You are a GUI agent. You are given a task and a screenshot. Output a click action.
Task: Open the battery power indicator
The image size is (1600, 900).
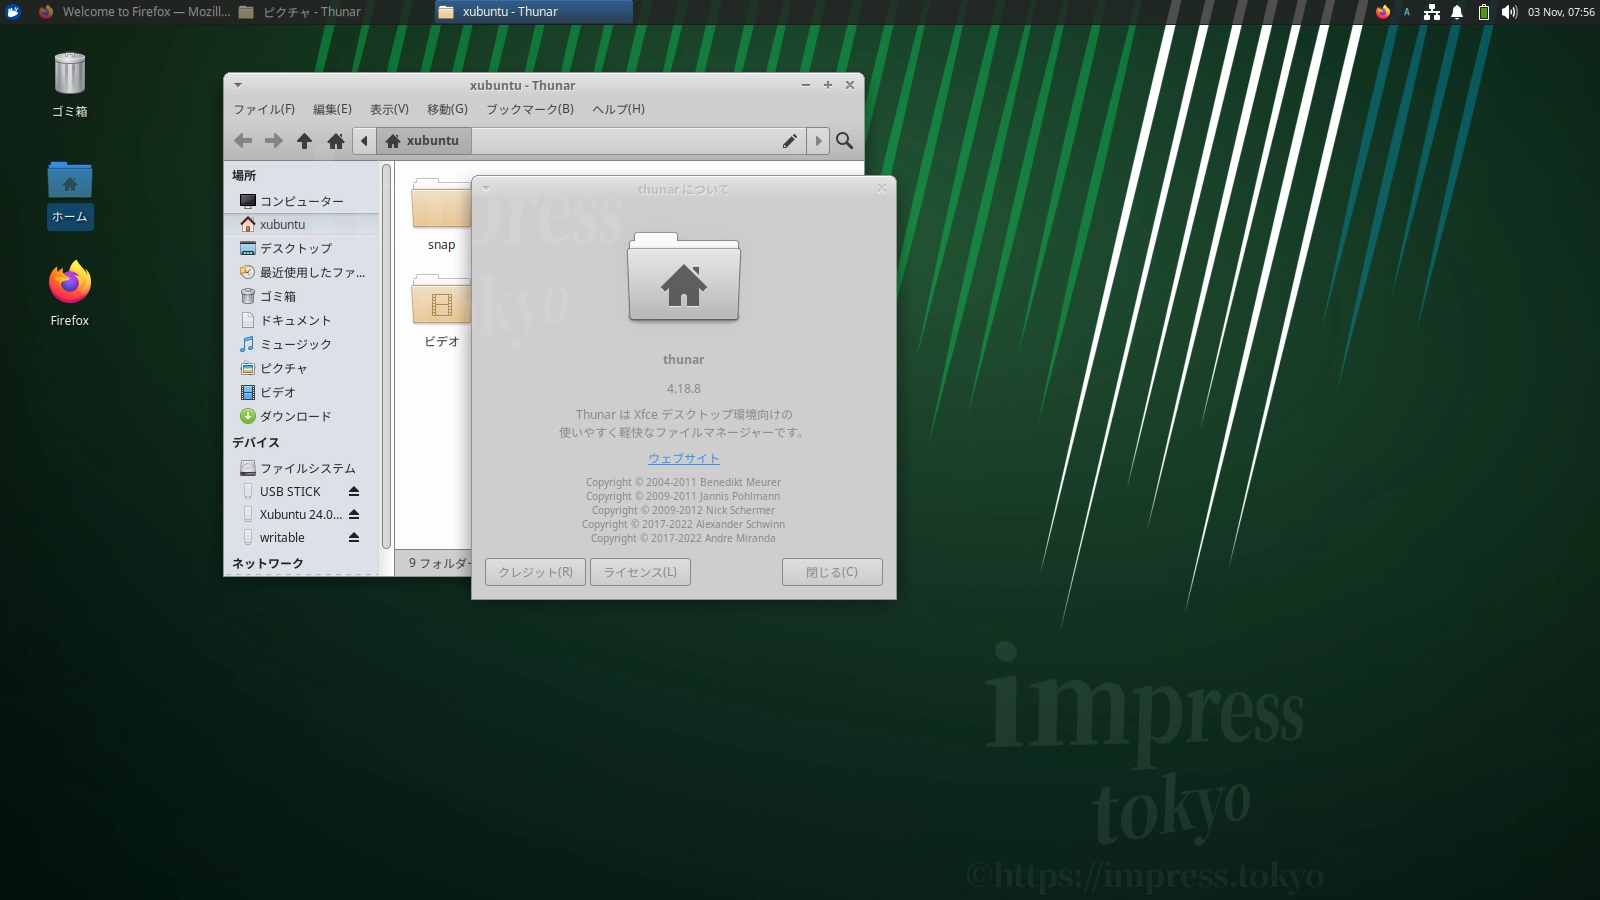tap(1484, 12)
